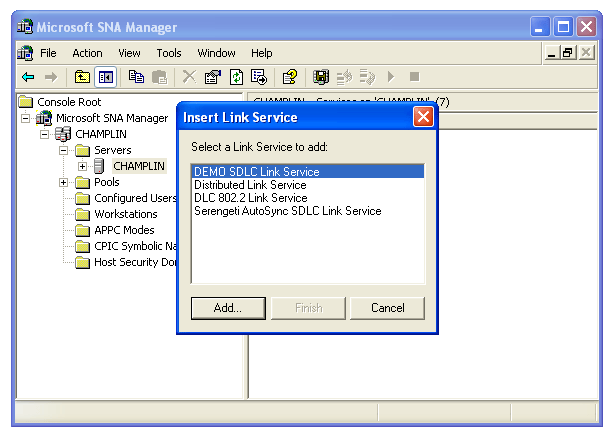Screen dimensions: 612x438
Task: Click the Pools folder icon
Action: tap(82, 182)
